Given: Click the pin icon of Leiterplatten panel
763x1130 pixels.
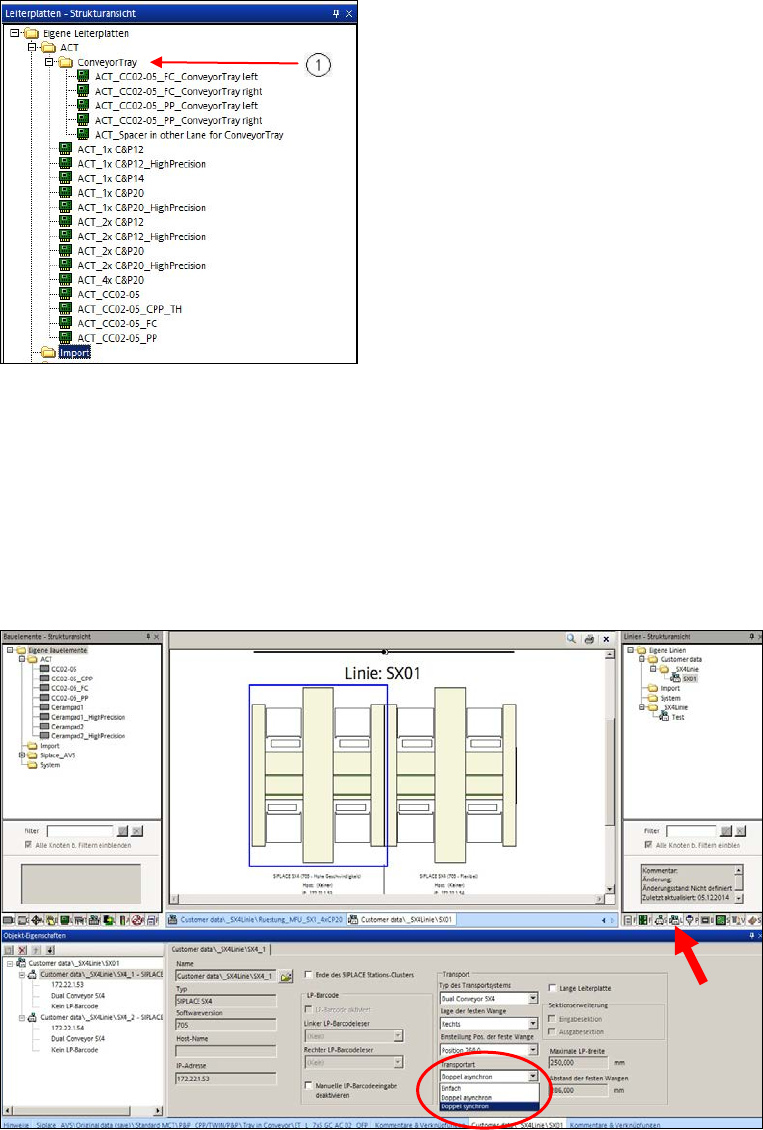Looking at the screenshot, I should (335, 15).
